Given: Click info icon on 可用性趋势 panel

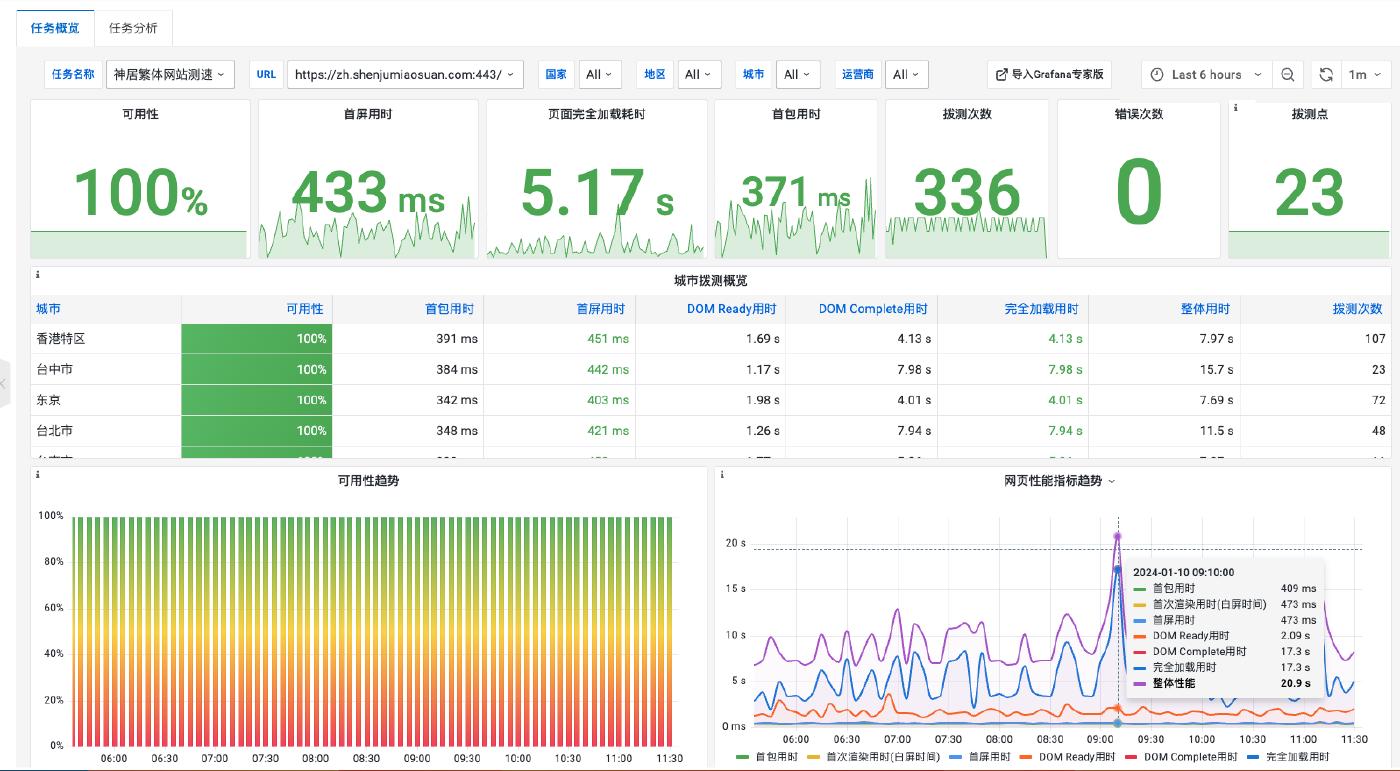Looking at the screenshot, I should 37,474.
